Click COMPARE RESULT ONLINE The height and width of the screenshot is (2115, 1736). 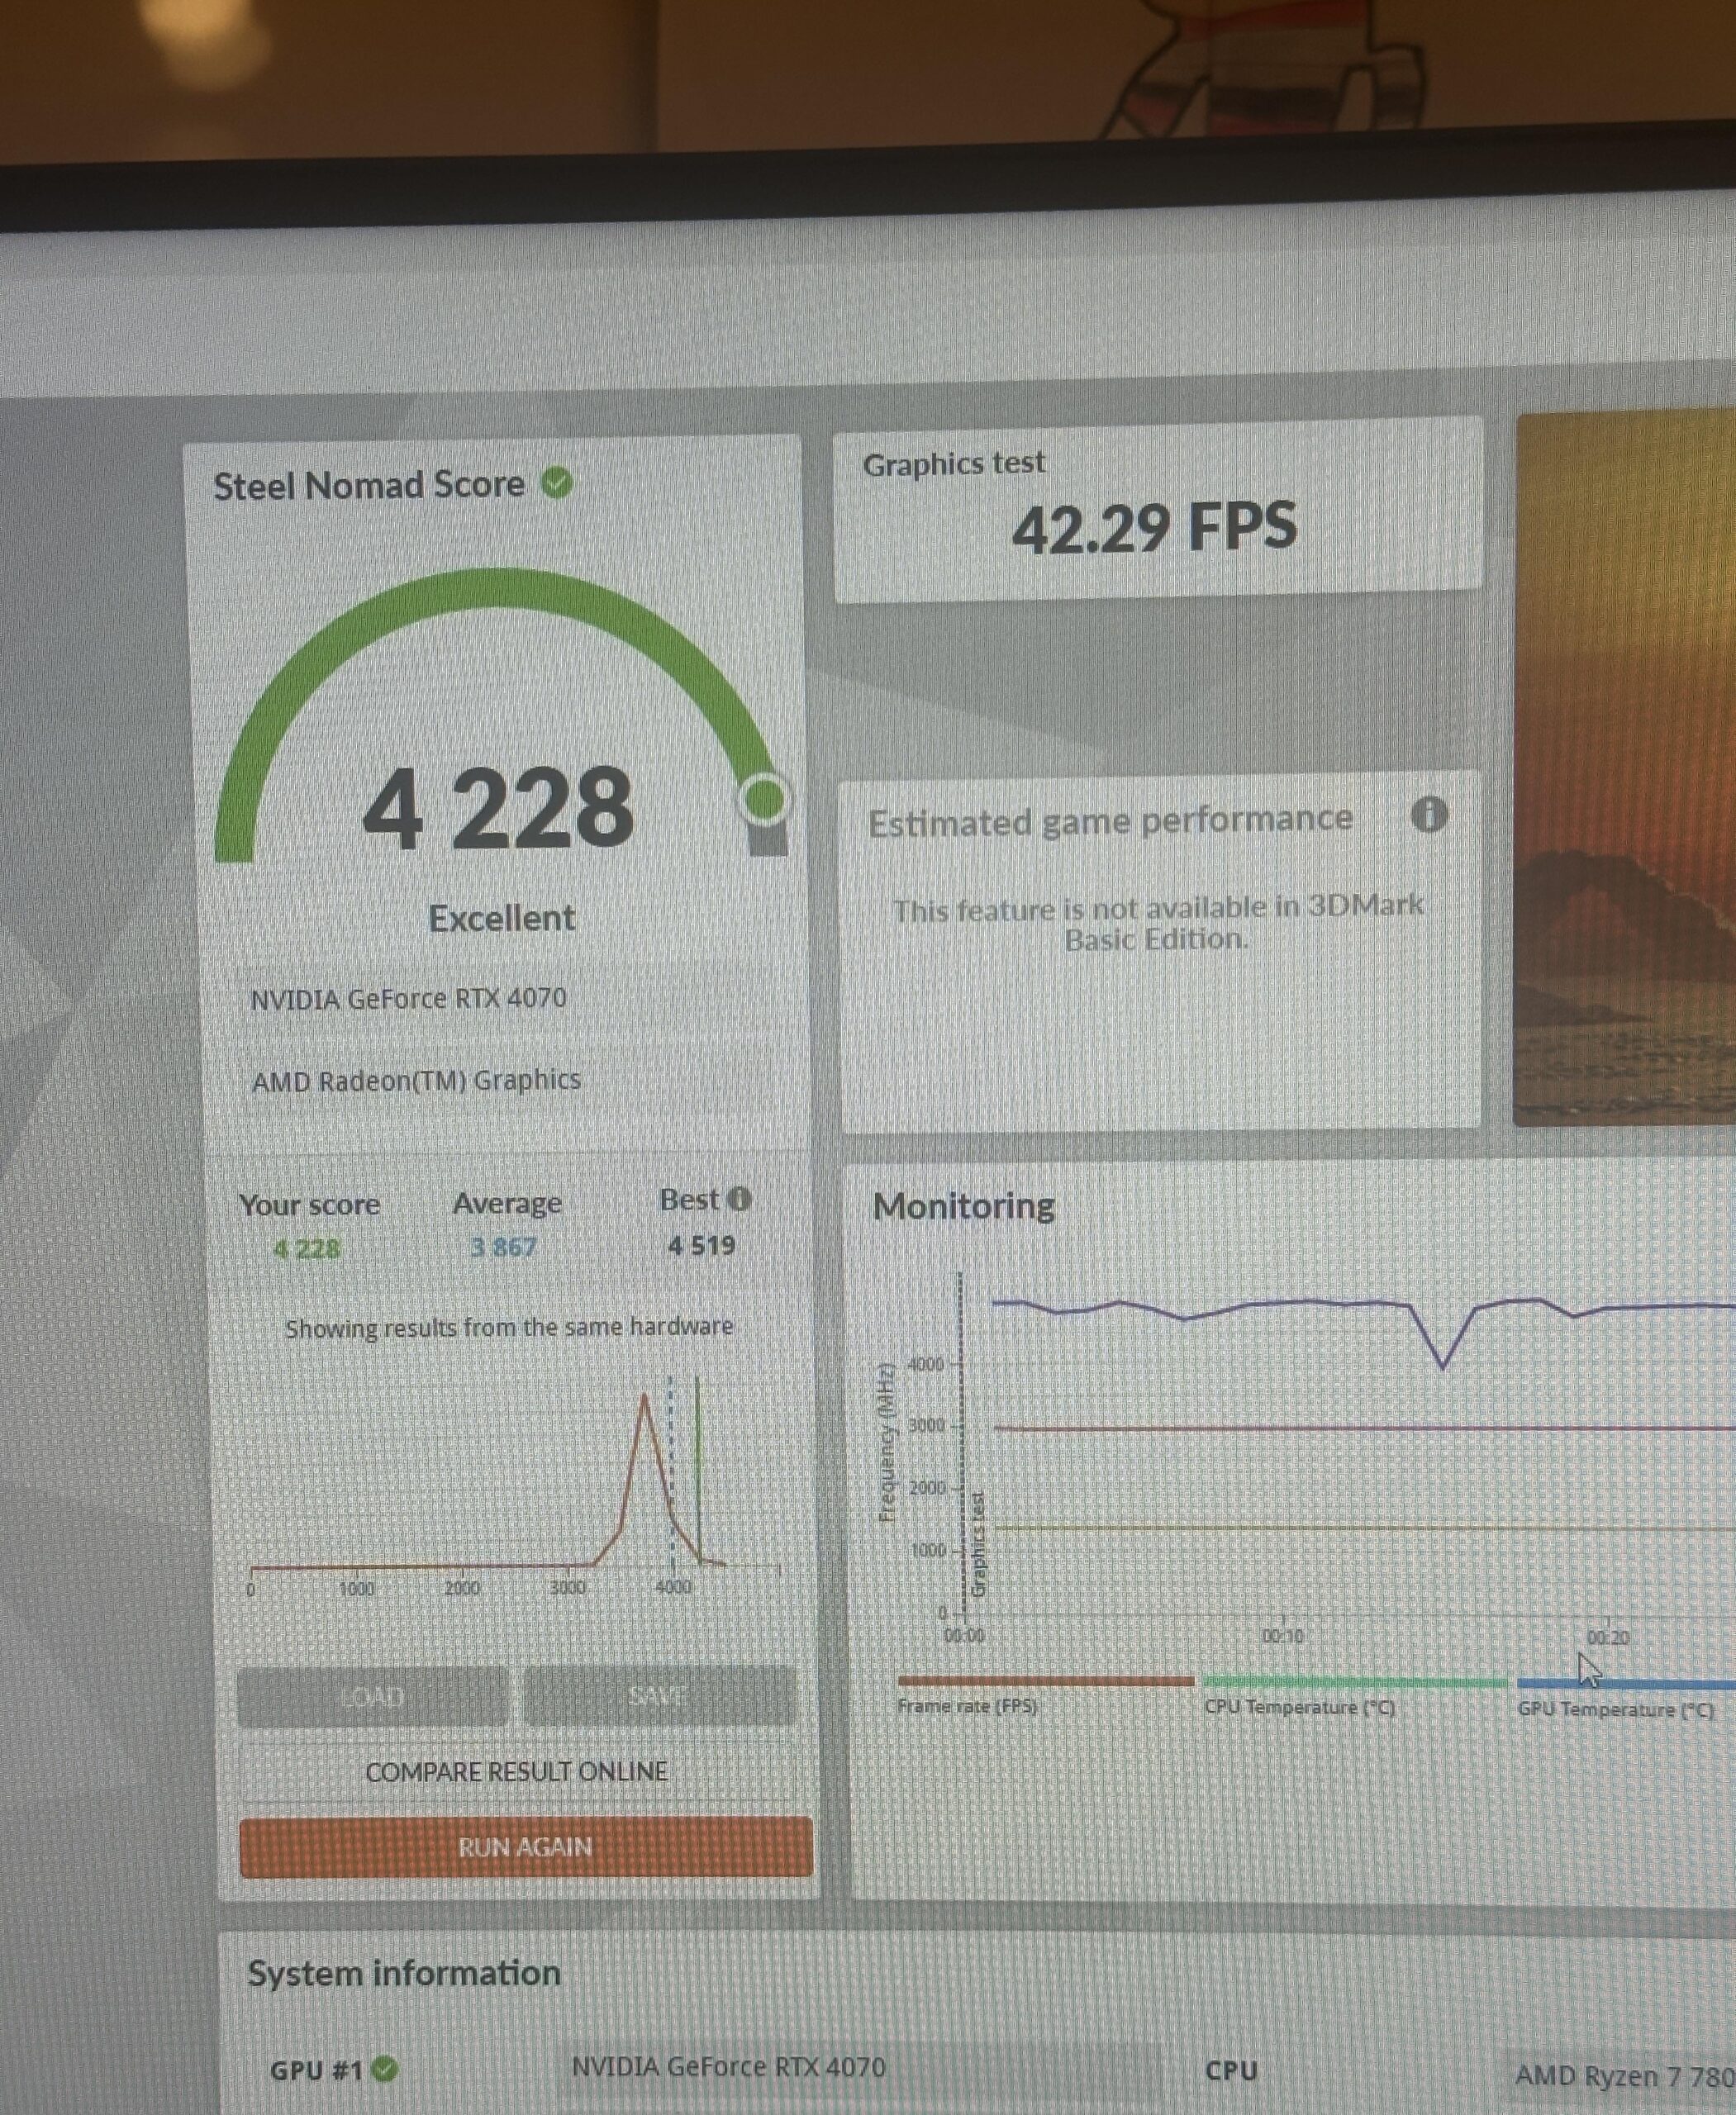tap(517, 1771)
